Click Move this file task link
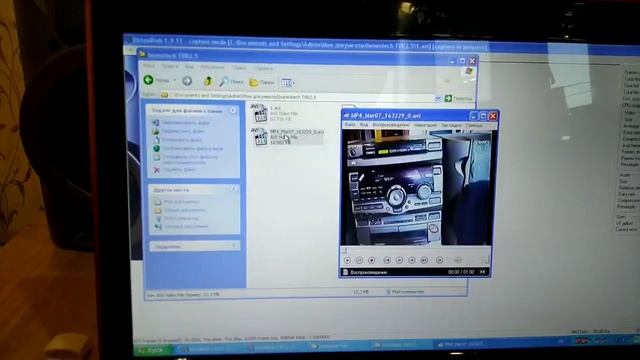640x360 pixels. pyautogui.click(x=178, y=131)
